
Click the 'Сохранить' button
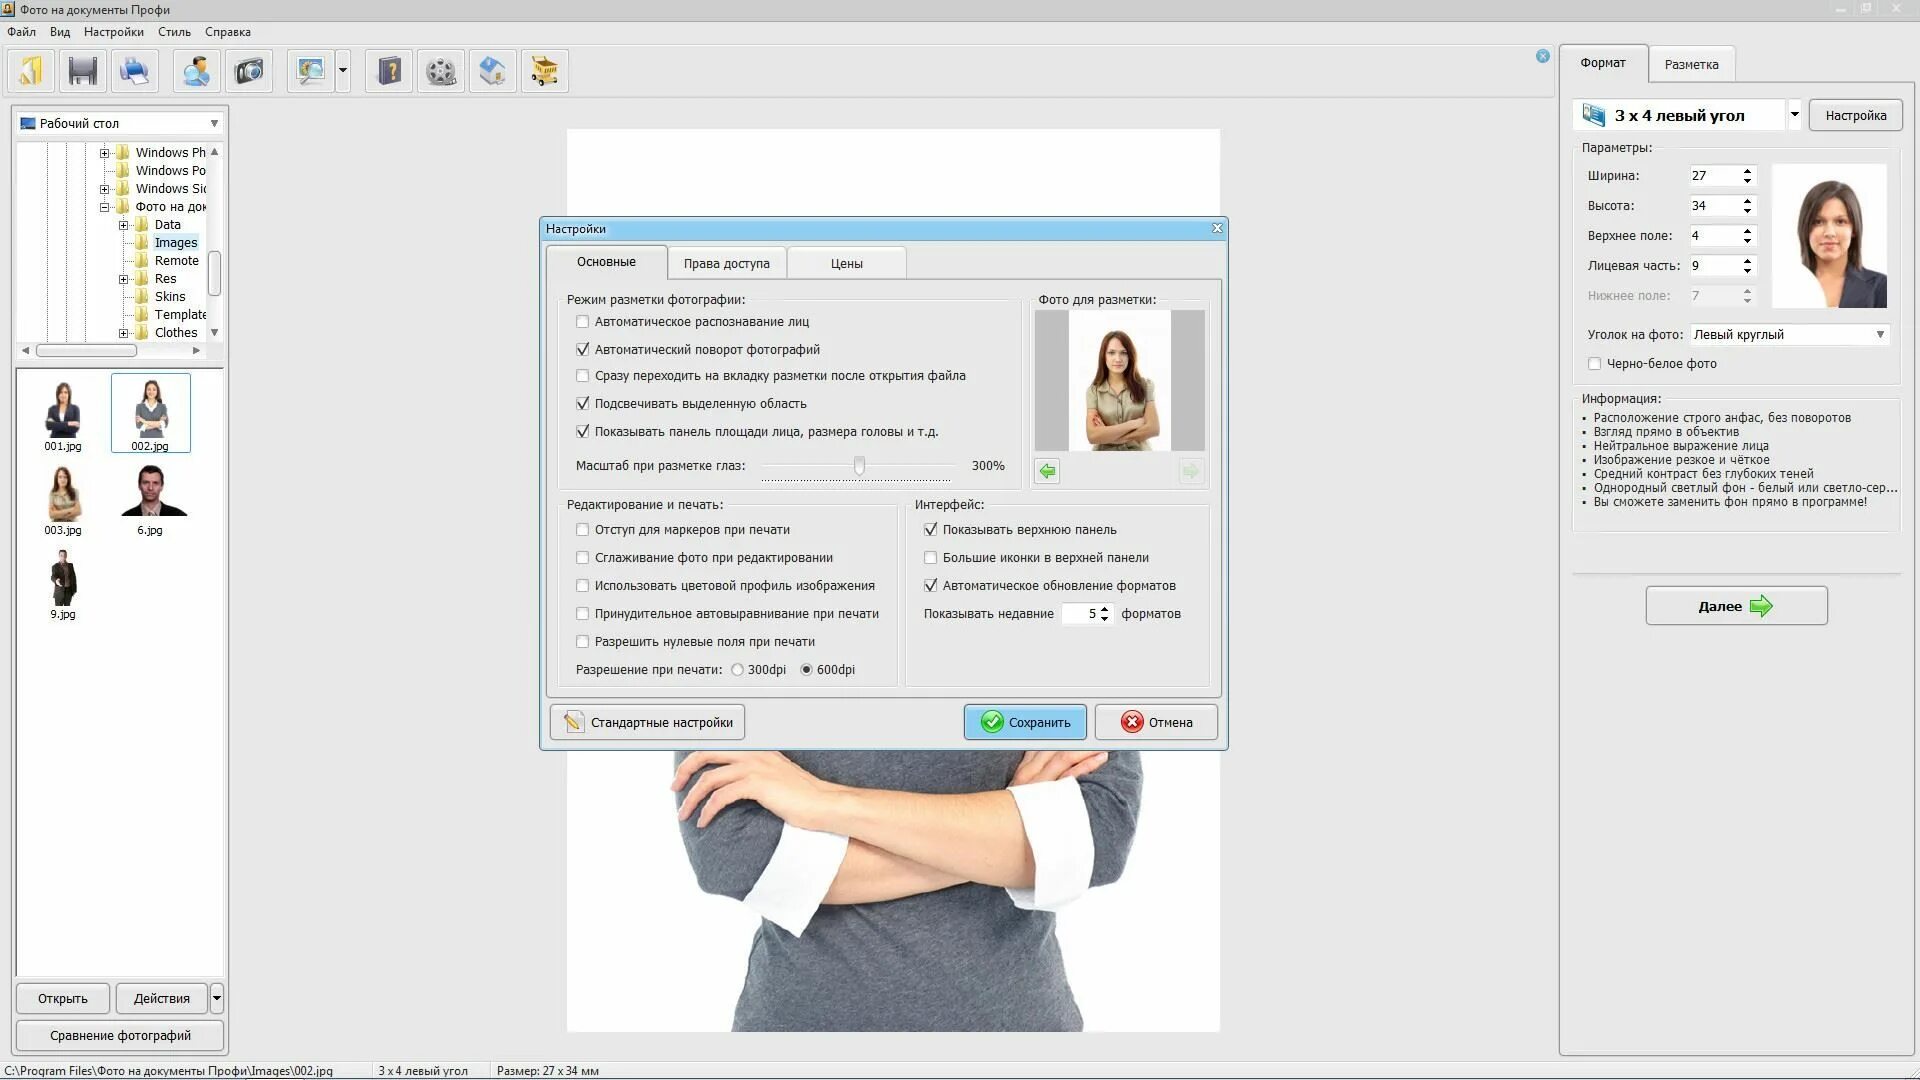(x=1025, y=722)
